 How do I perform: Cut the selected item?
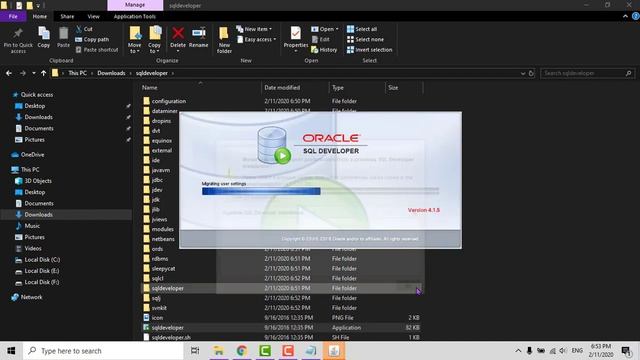84,29
